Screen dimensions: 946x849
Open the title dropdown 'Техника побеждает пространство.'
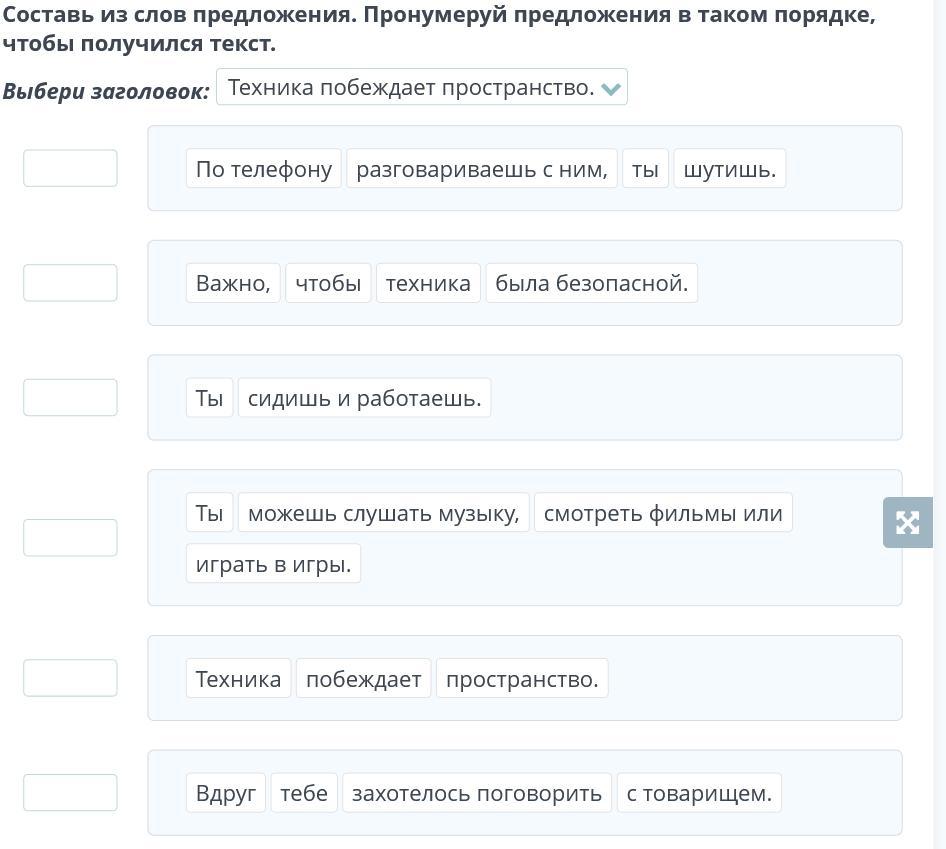411,88
